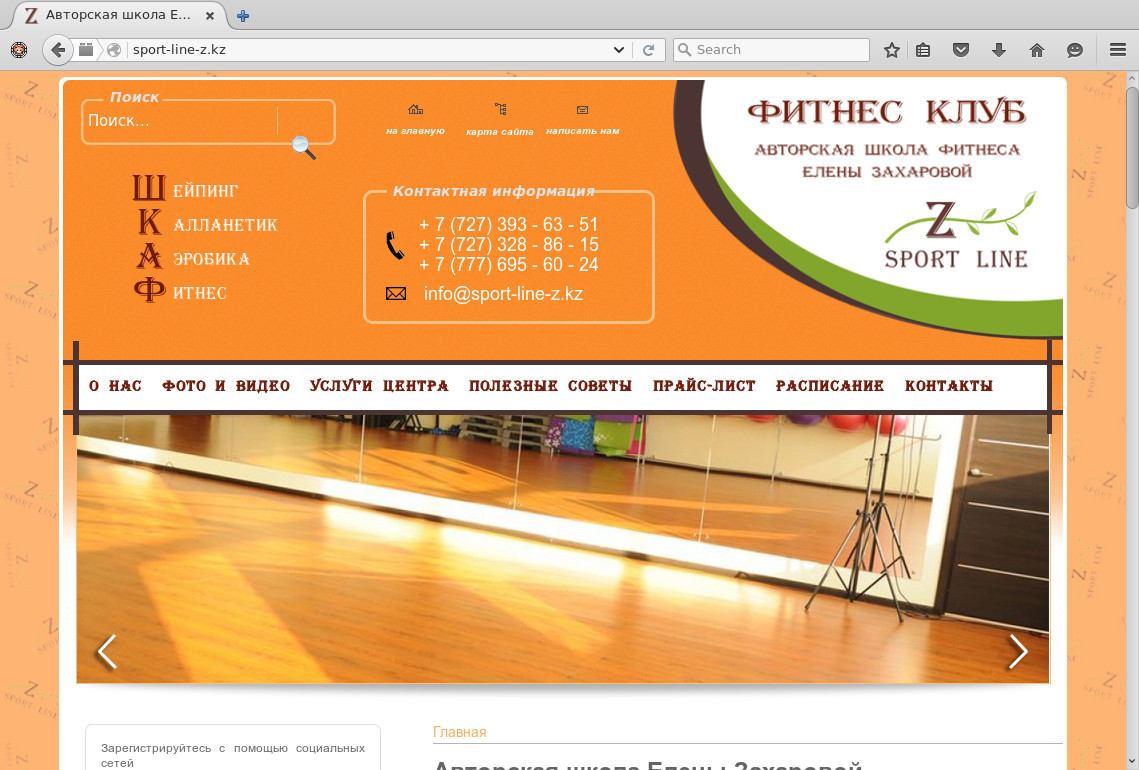Viewport: 1139px width, 770px height.
Task: Open the Downloads arrow icon
Action: point(999,49)
